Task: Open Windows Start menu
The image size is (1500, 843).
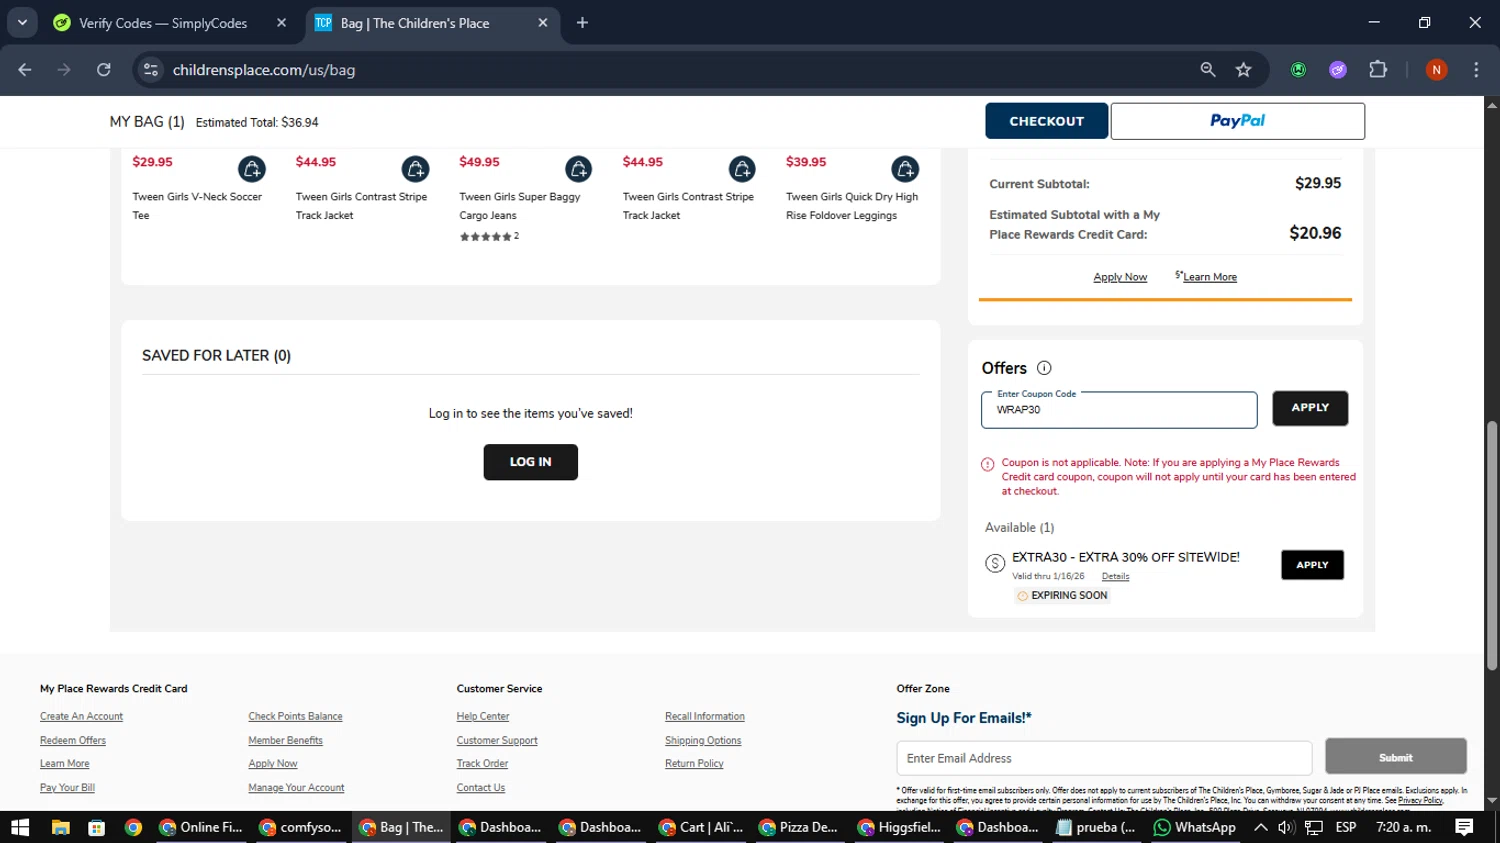Action: click(x=20, y=827)
